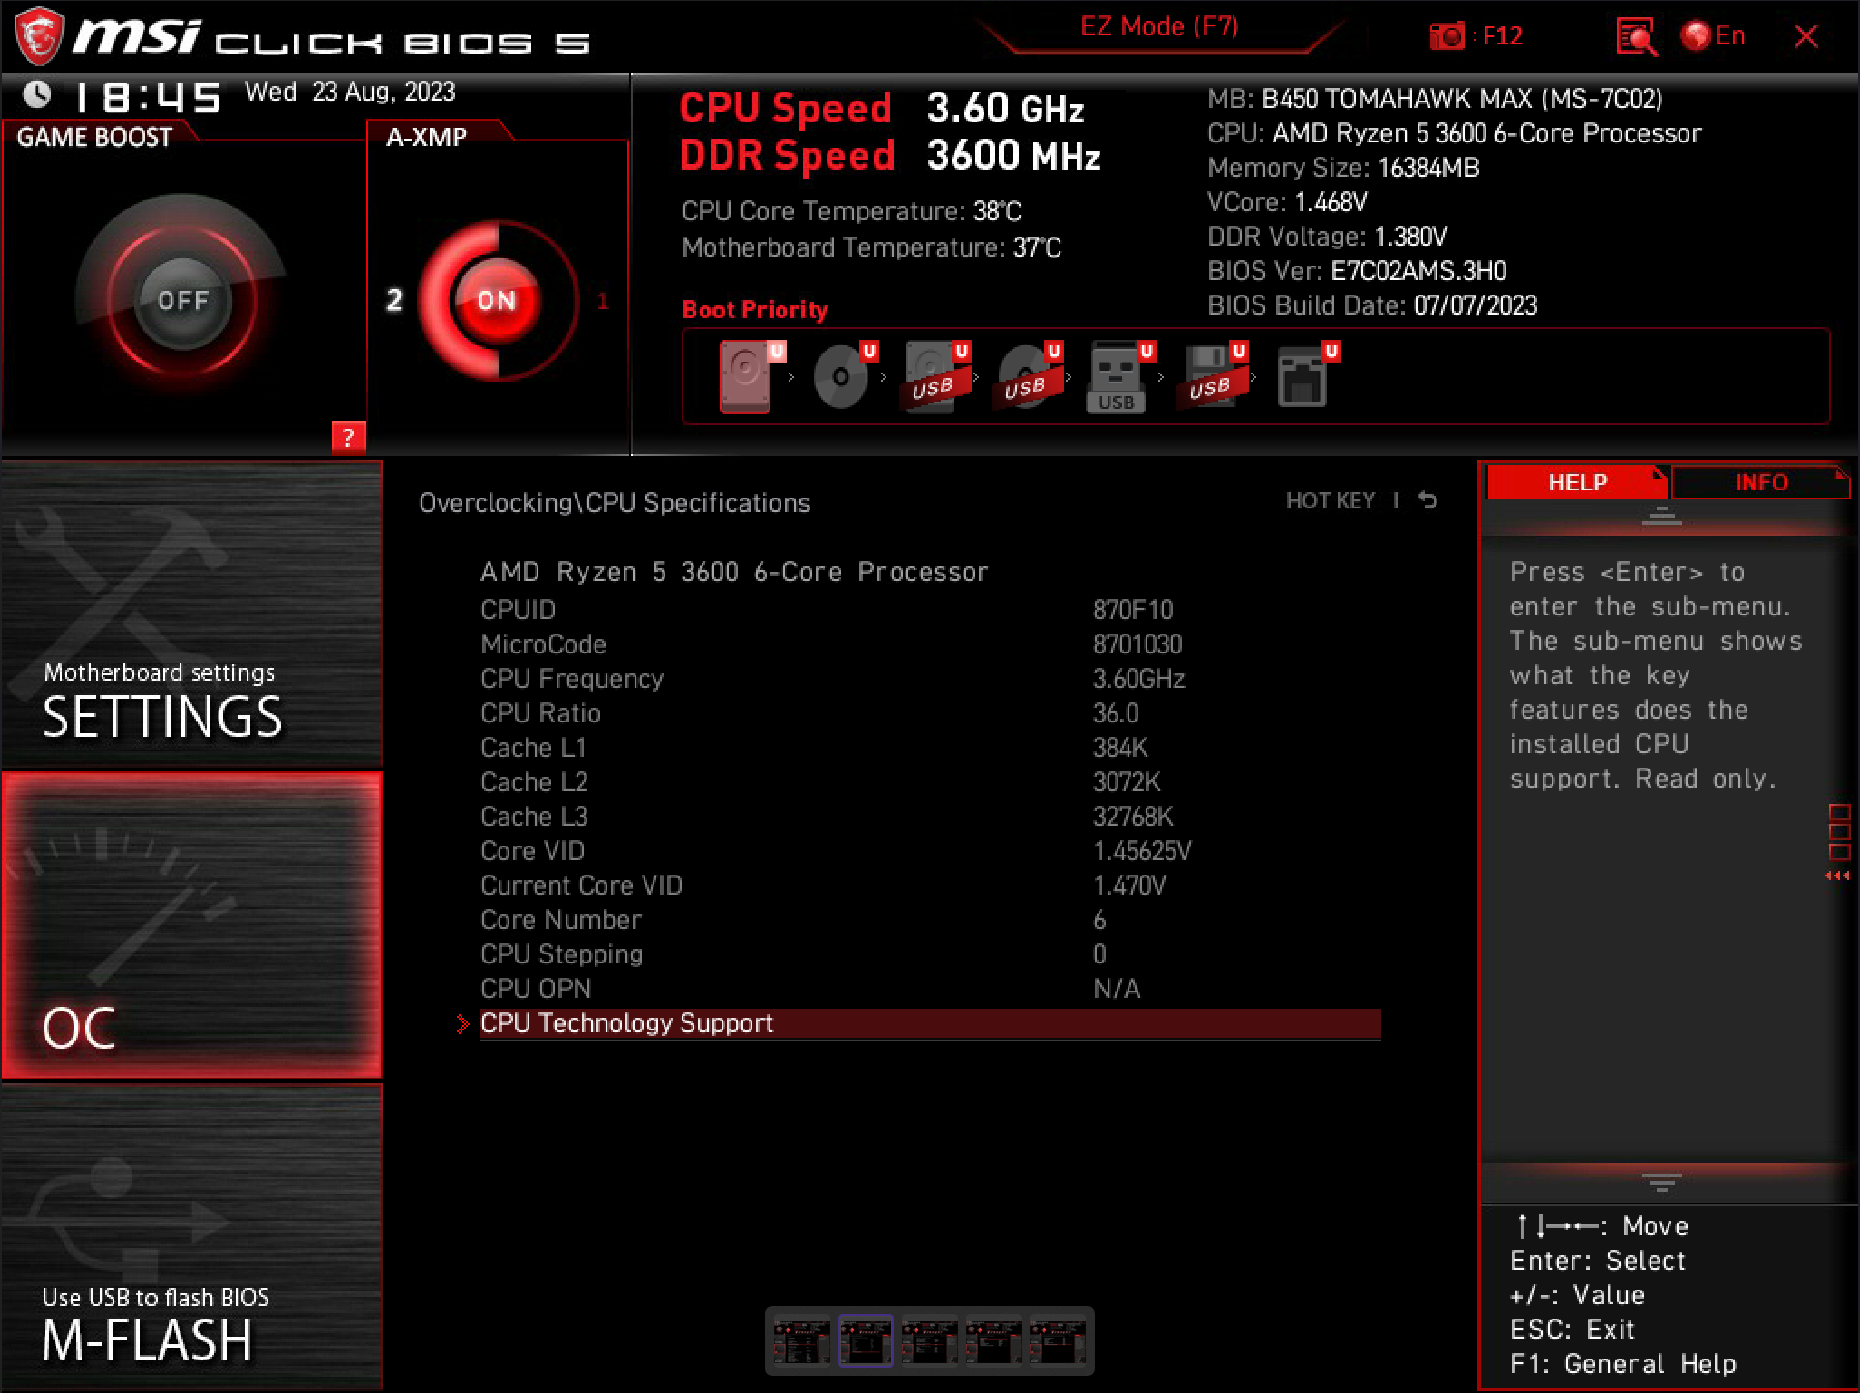Viewport: 1860px width, 1393px height.
Task: Switch to EZ Mode (F7)
Action: pyautogui.click(x=1159, y=27)
